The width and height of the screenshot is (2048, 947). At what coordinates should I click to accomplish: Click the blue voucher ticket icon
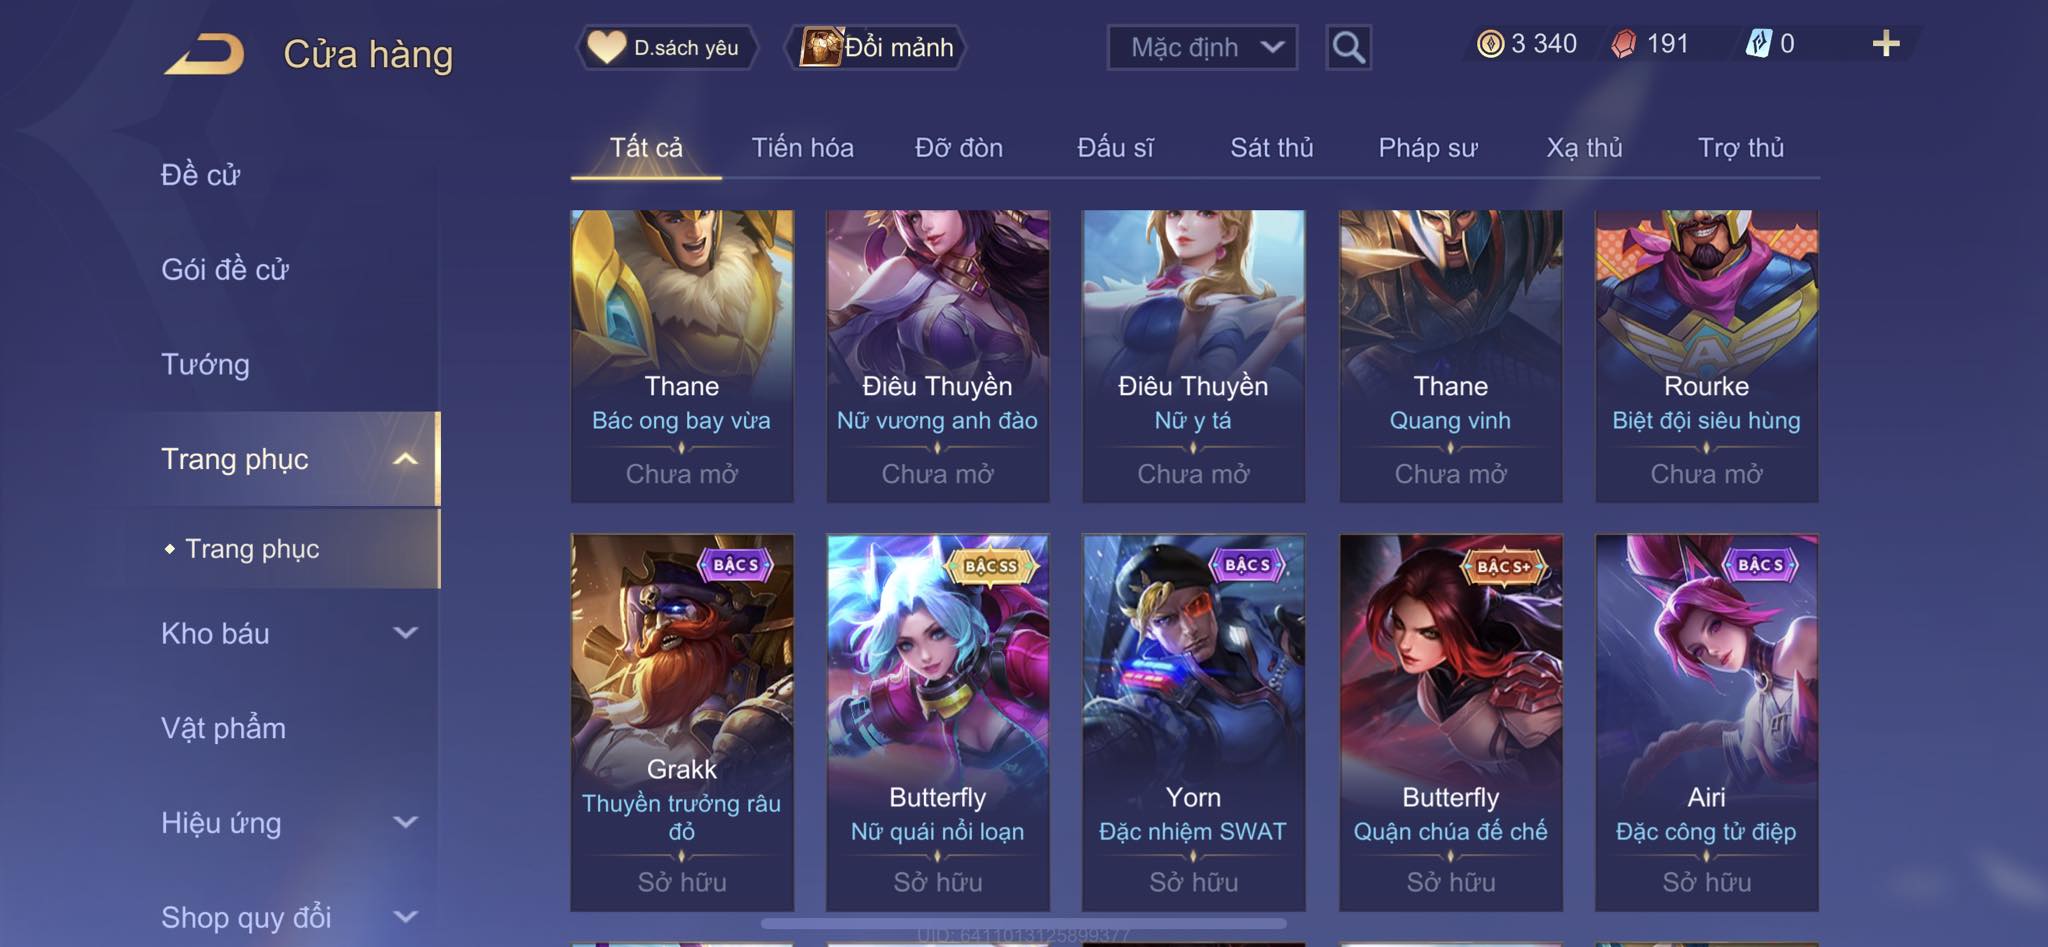click(1758, 44)
